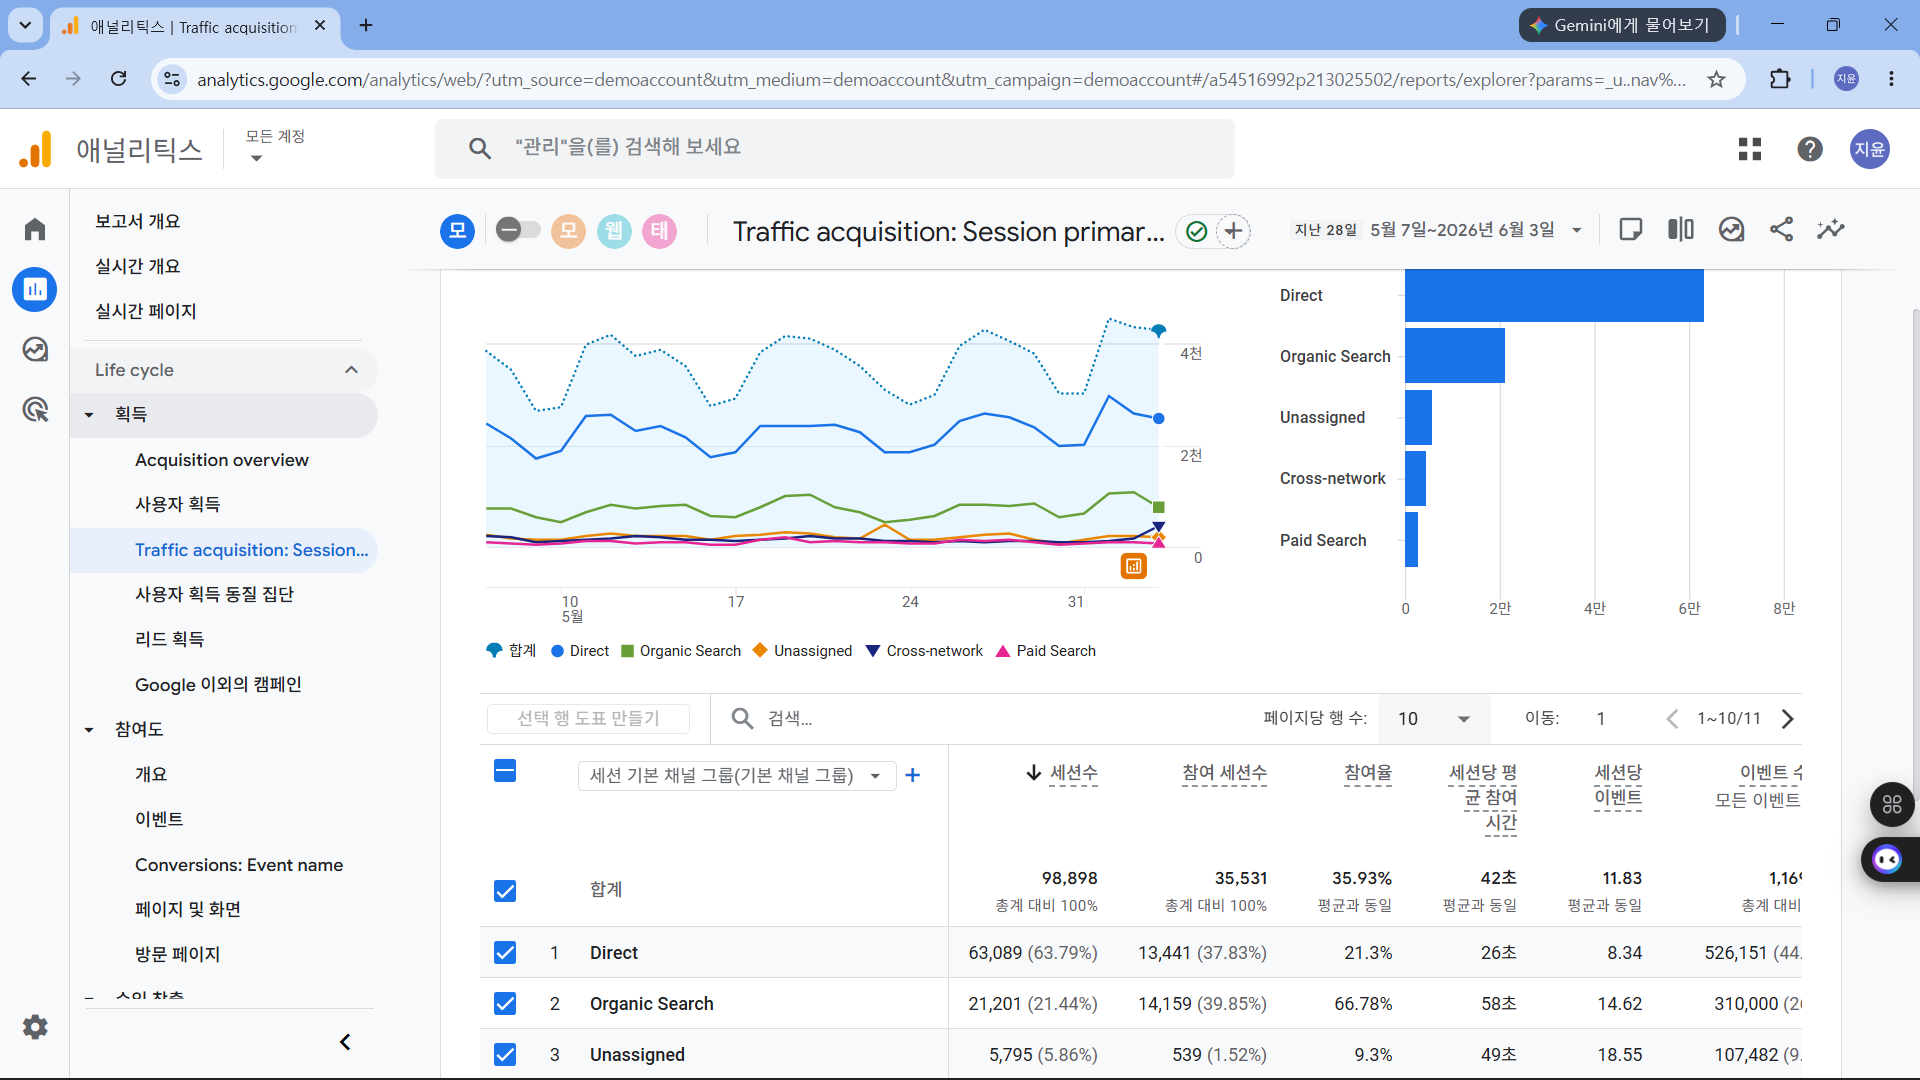The height and width of the screenshot is (1080, 1920).
Task: Open Acquisition overview report
Action: (222, 460)
